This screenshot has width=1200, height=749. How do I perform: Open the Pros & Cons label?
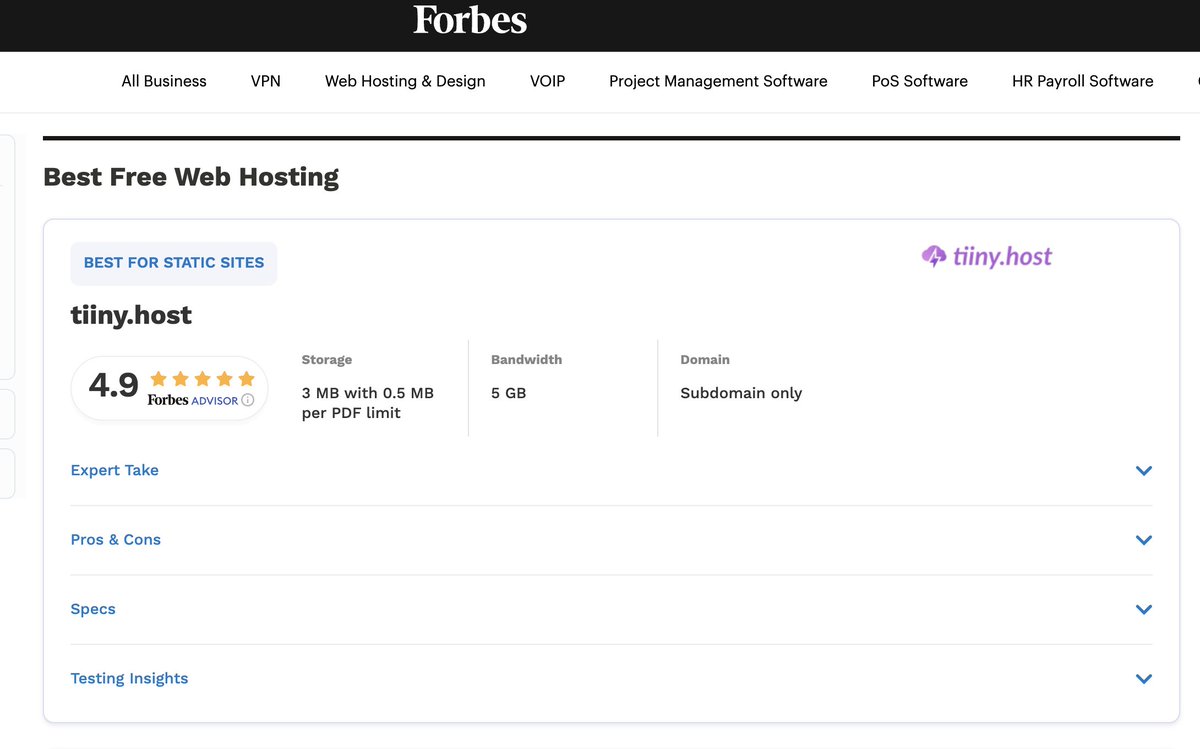[116, 539]
